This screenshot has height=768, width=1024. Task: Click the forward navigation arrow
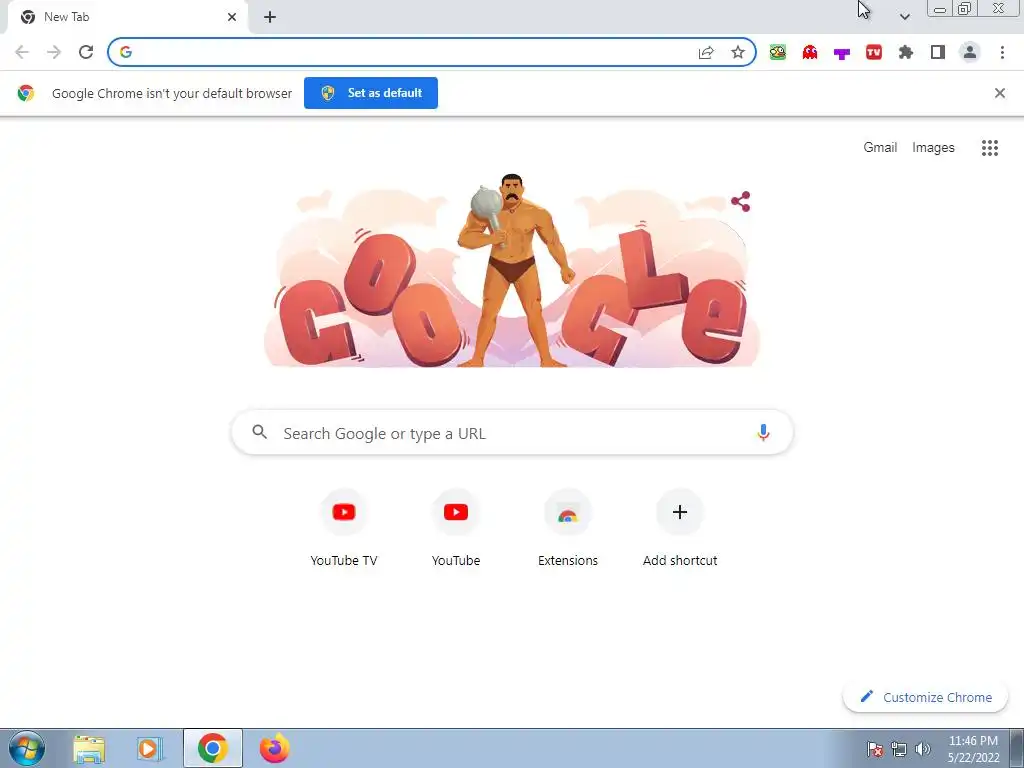[x=54, y=52]
